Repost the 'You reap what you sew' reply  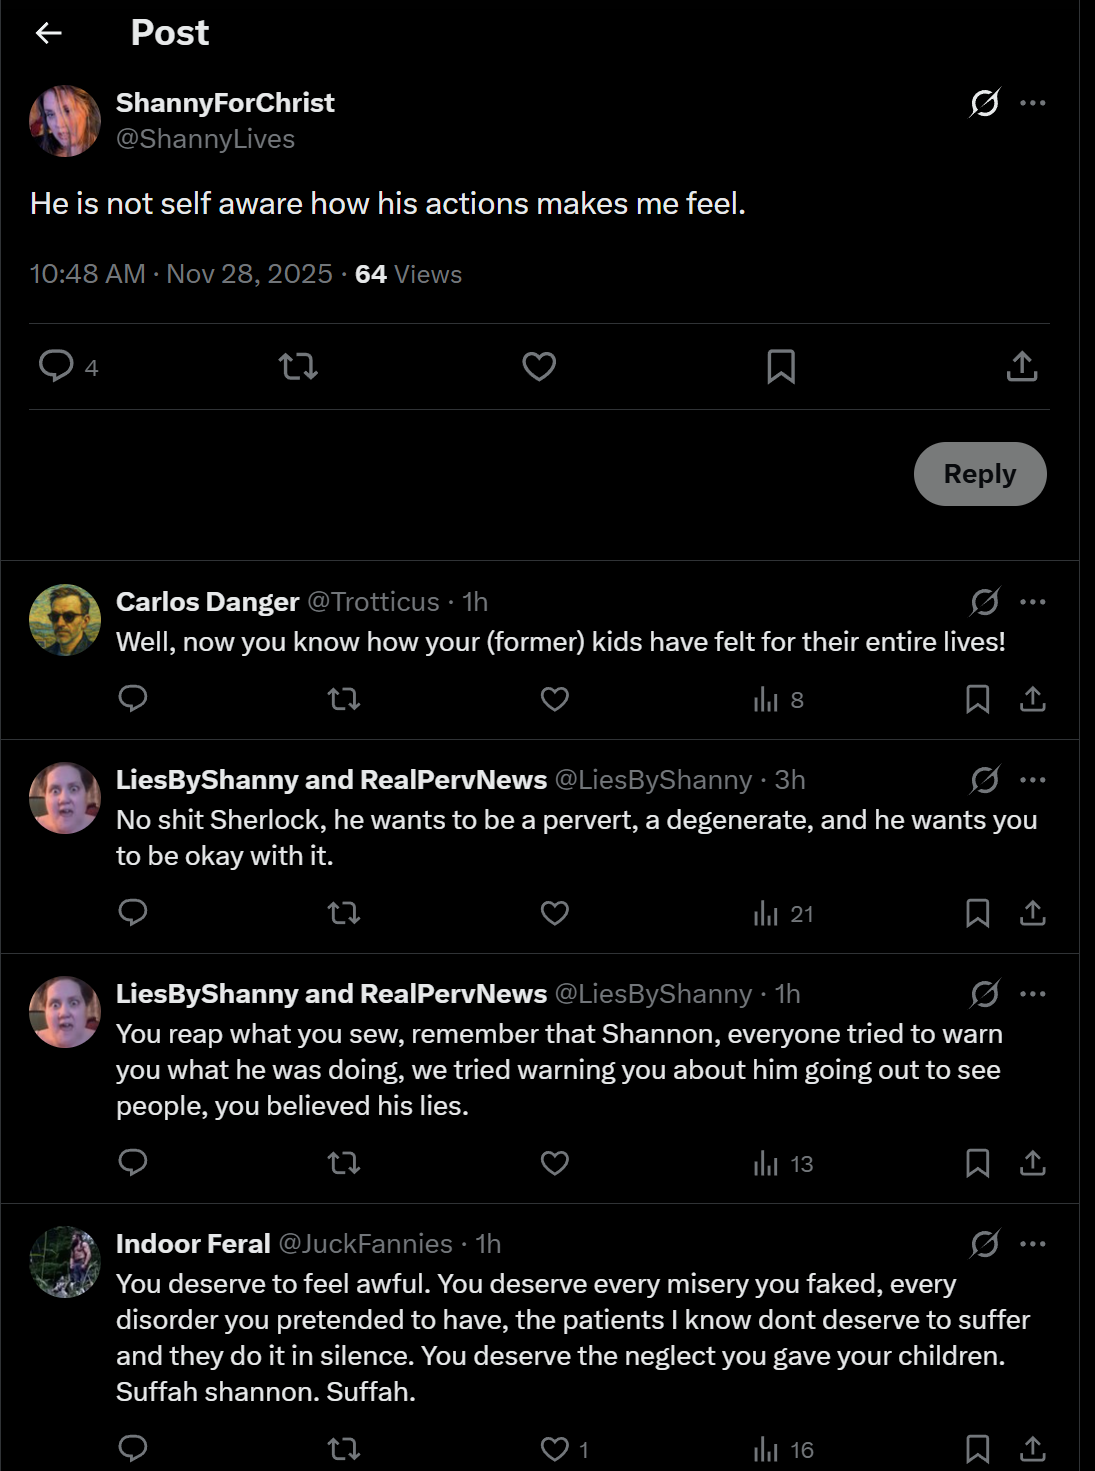(x=344, y=1163)
